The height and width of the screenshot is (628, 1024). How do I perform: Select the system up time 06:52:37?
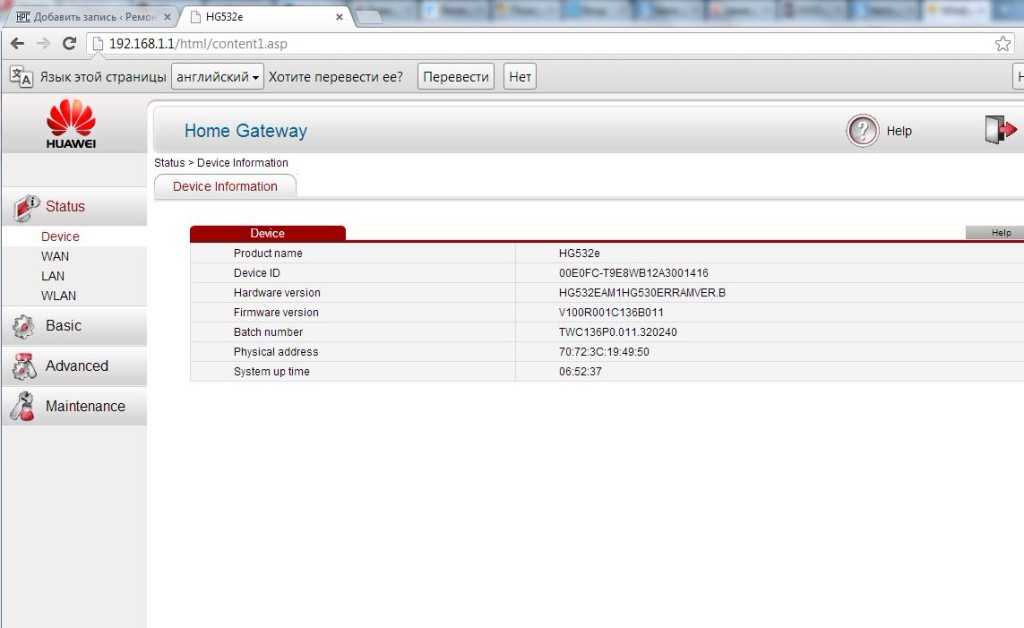[x=581, y=371]
